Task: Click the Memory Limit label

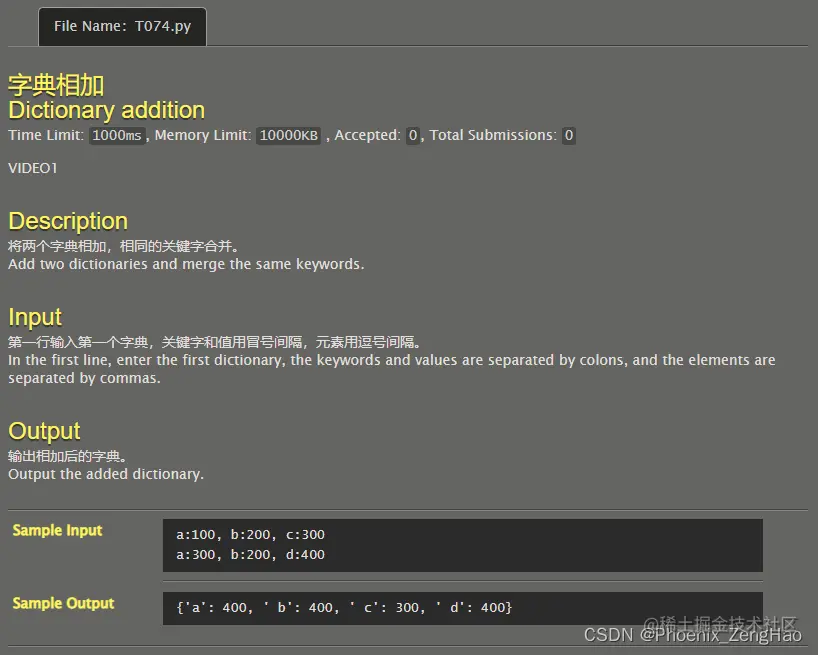Action: pos(203,136)
